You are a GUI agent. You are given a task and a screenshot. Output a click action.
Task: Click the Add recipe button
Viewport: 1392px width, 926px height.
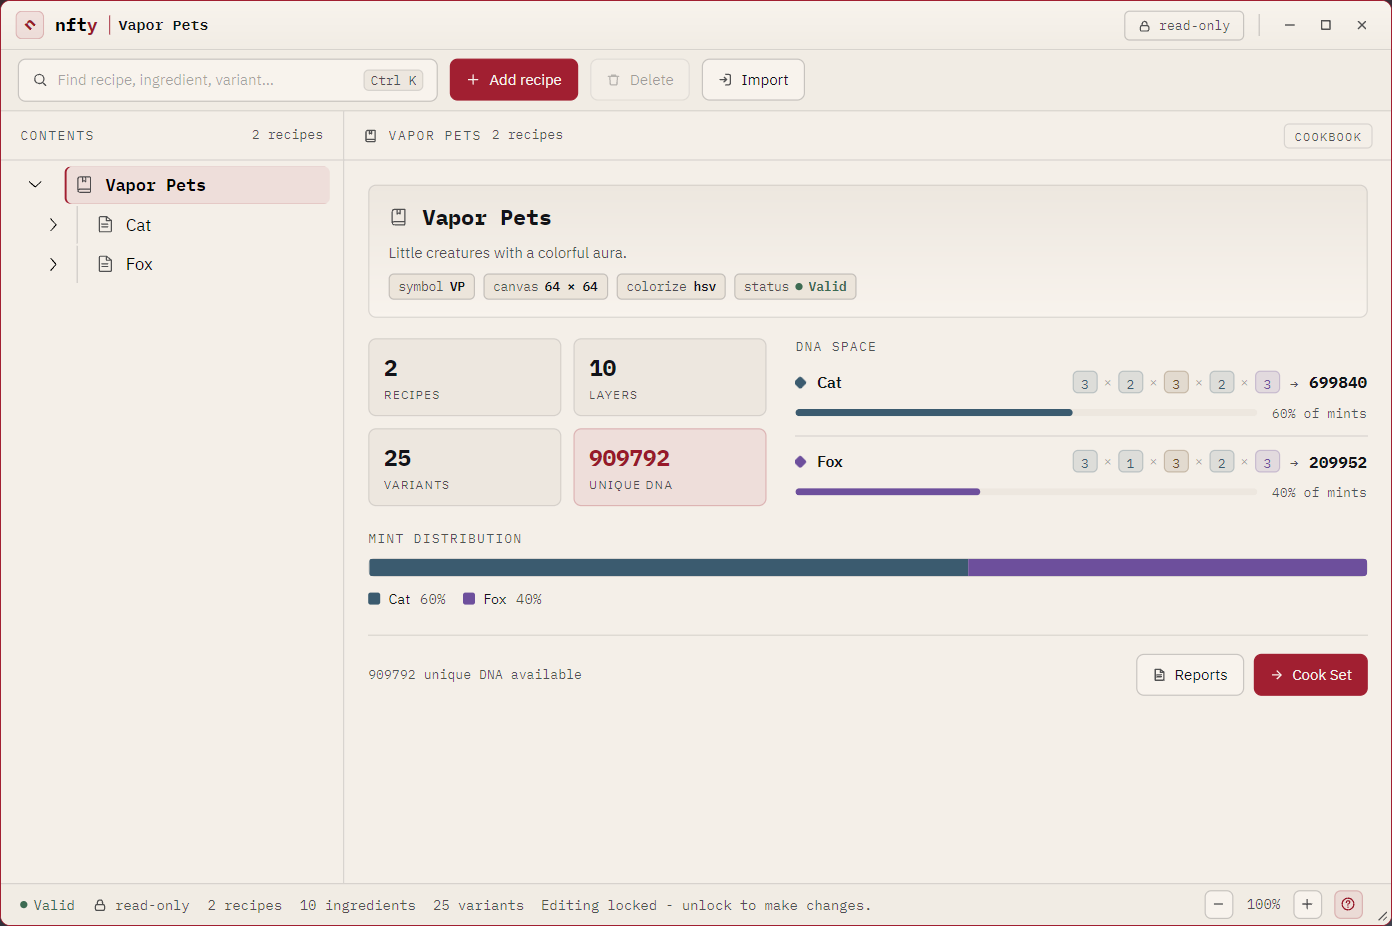pyautogui.click(x=514, y=80)
